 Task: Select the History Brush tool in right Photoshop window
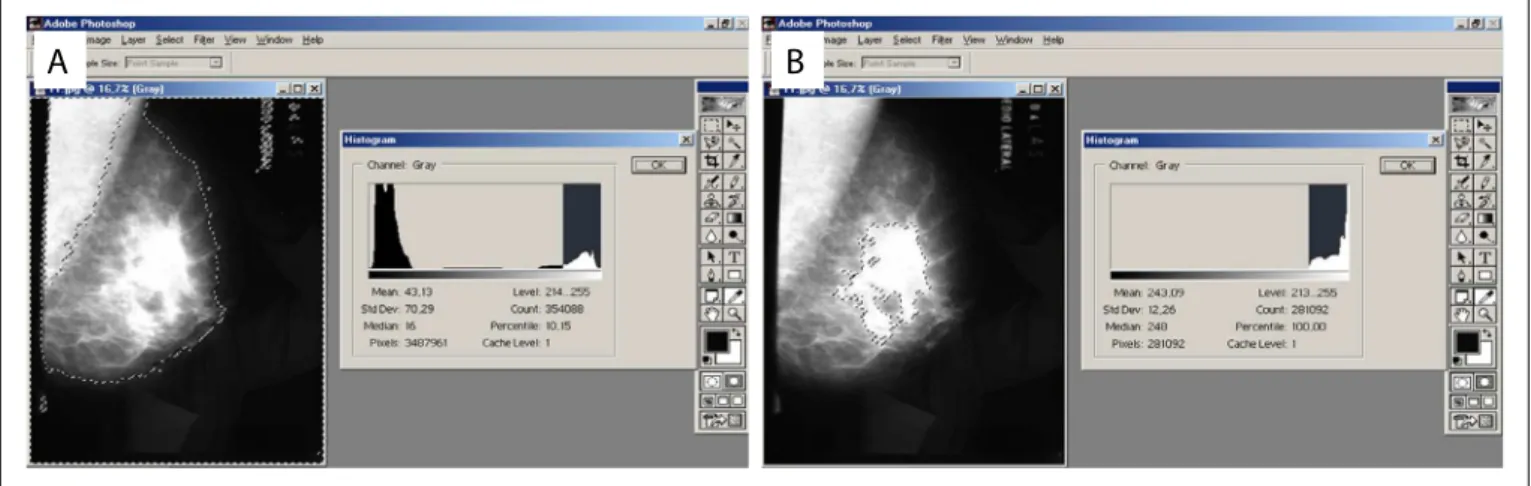1486,198
